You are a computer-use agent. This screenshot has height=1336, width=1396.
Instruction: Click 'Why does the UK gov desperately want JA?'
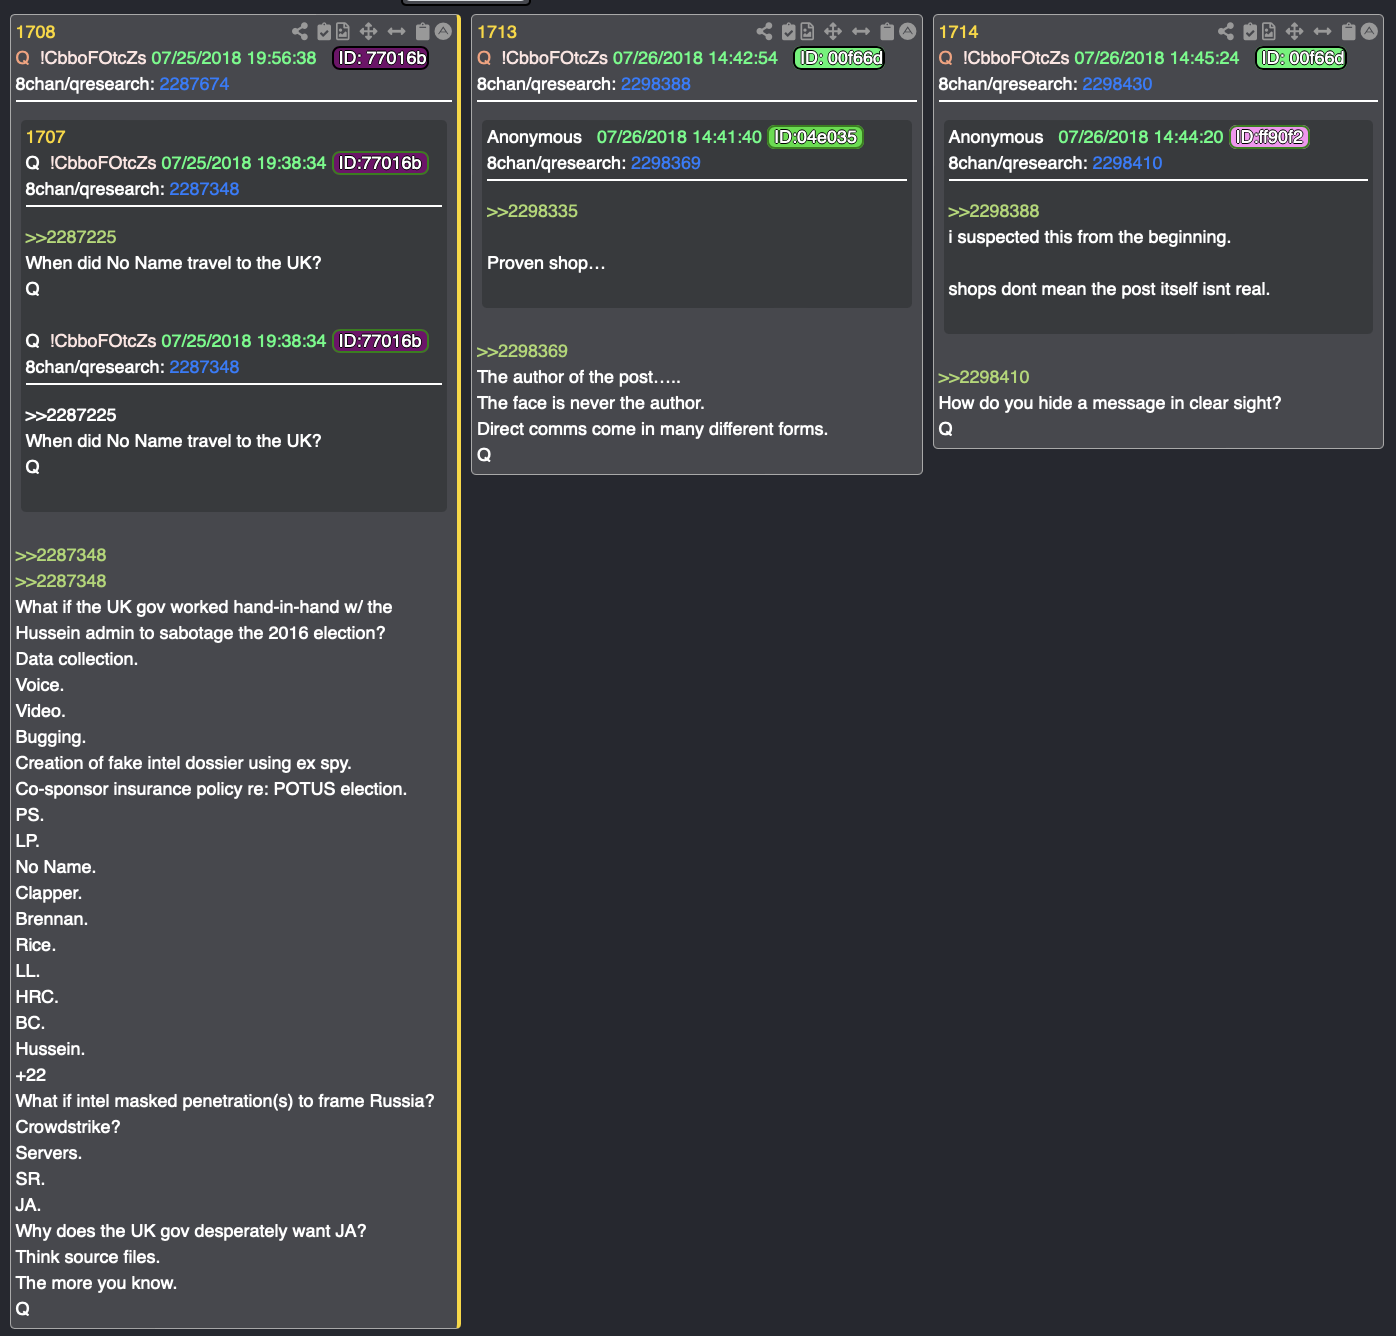[x=191, y=1231]
